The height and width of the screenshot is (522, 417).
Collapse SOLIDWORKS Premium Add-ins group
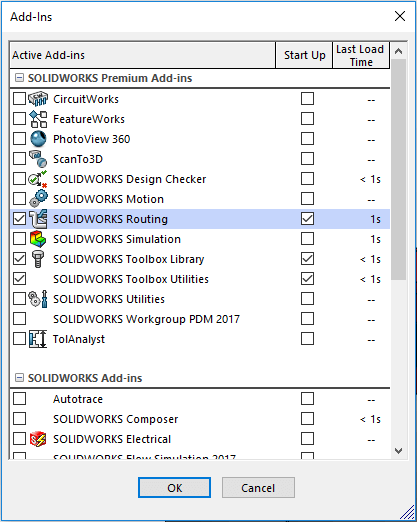(x=20, y=78)
